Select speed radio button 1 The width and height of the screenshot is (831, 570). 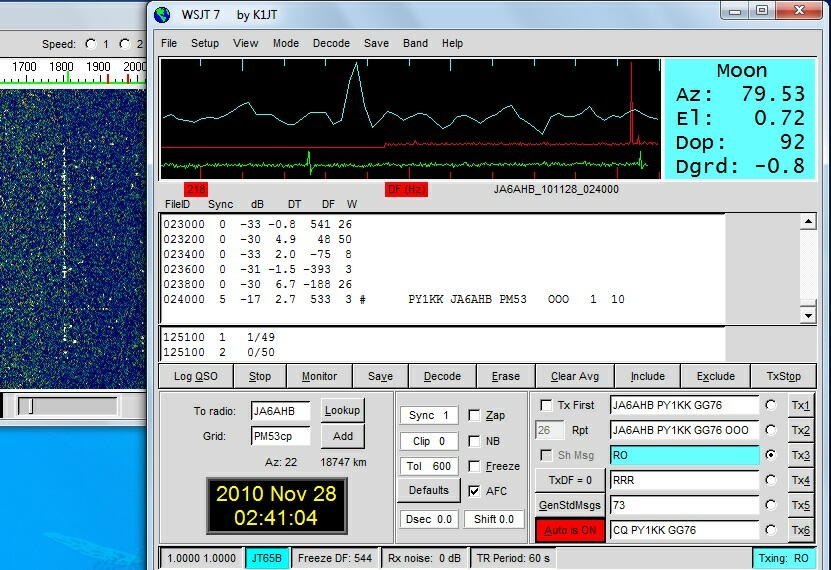pos(91,44)
